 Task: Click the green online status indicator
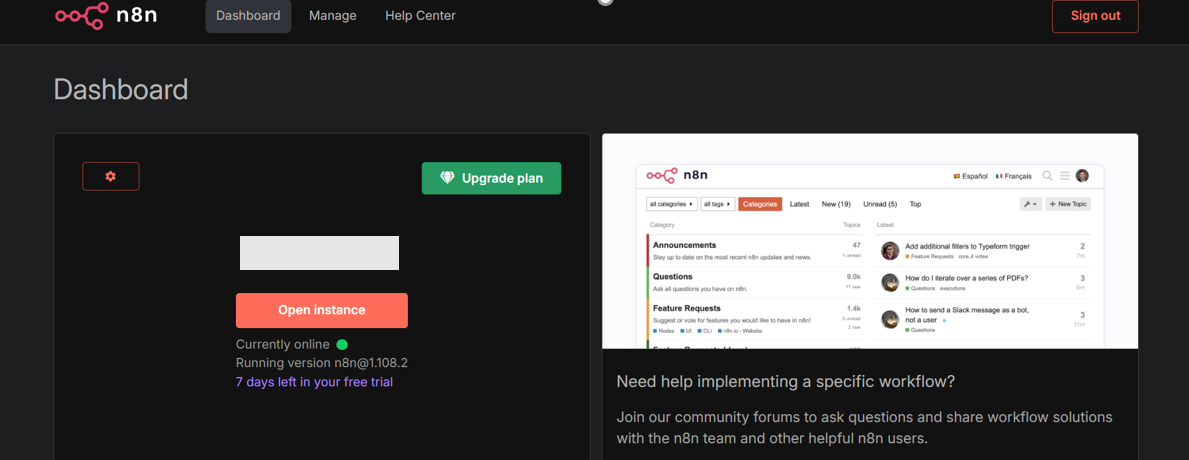click(x=342, y=344)
